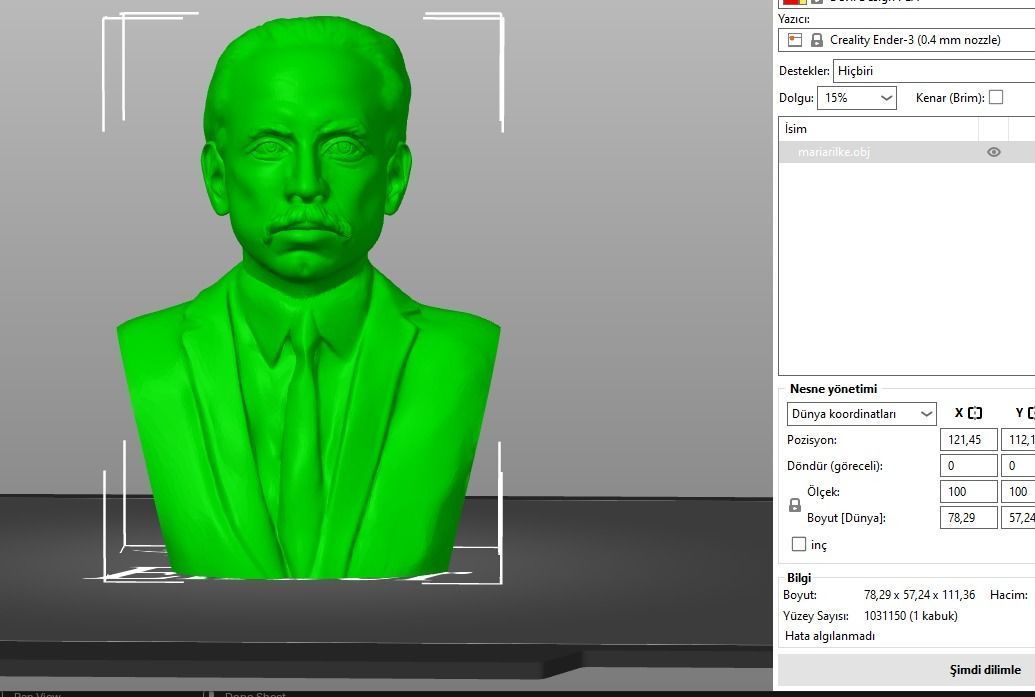Click the printer preset icon beside Creality Ender-3

tap(795, 40)
